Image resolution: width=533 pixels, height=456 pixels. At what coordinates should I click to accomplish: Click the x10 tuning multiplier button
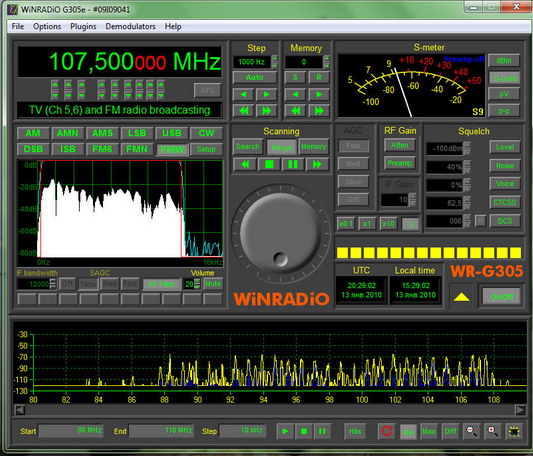tap(388, 224)
